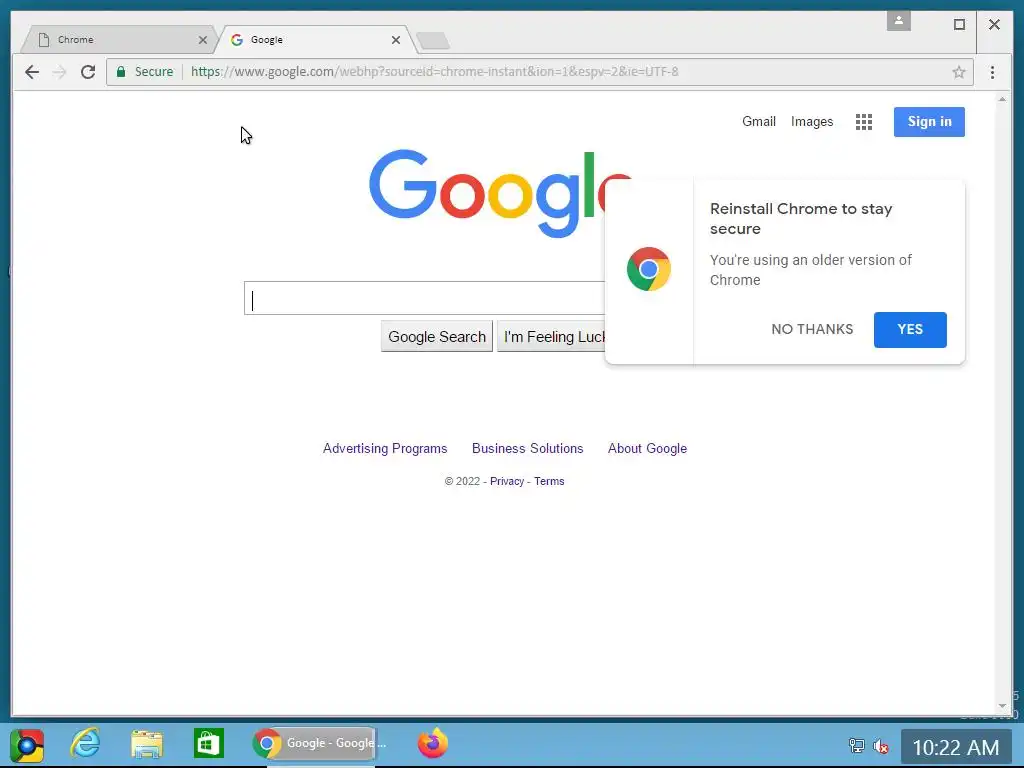Open the Gmail link
Viewport: 1024px width, 768px height.
pyautogui.click(x=758, y=121)
